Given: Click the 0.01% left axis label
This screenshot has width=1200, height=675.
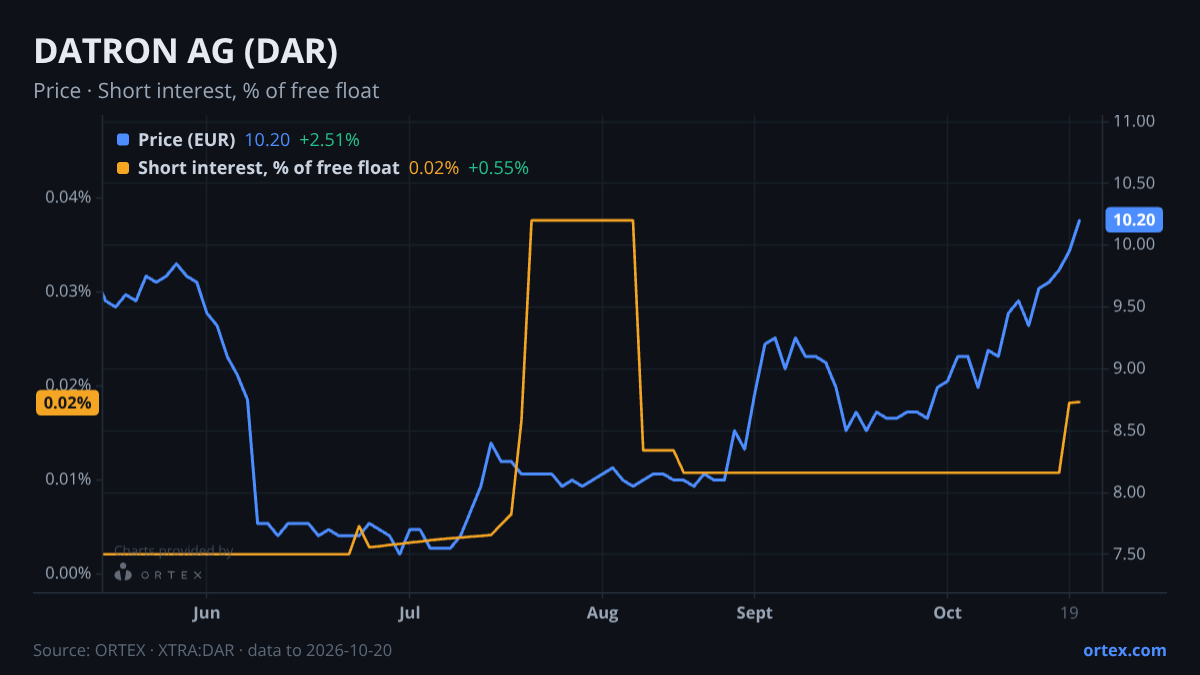Looking at the screenshot, I should click(68, 479).
